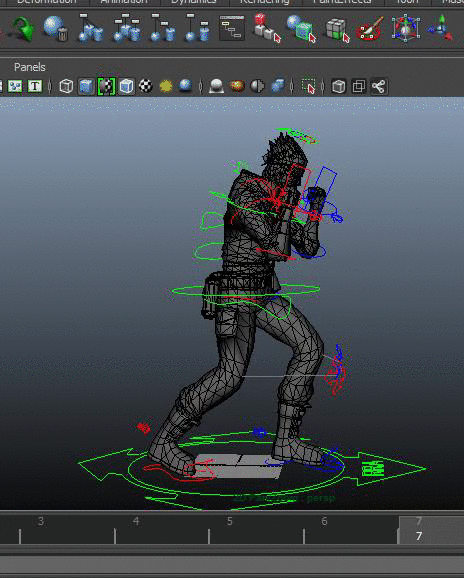
Task: Select the red knee control beside front leg
Action: tap(336, 376)
